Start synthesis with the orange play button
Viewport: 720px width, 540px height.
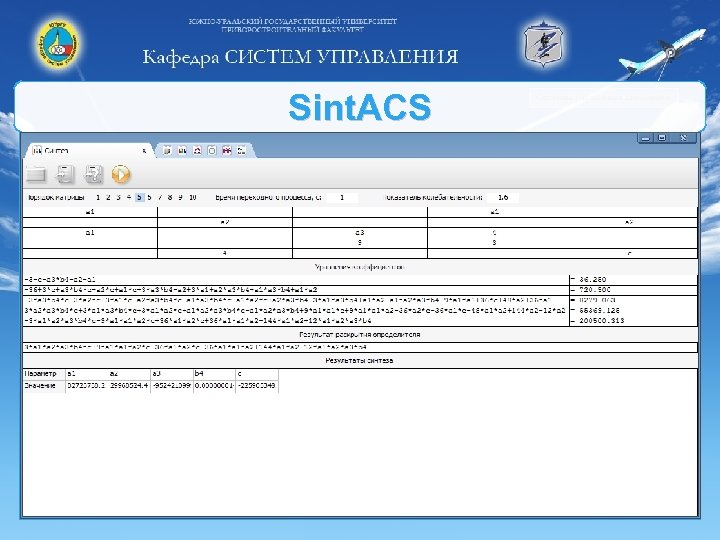121,174
